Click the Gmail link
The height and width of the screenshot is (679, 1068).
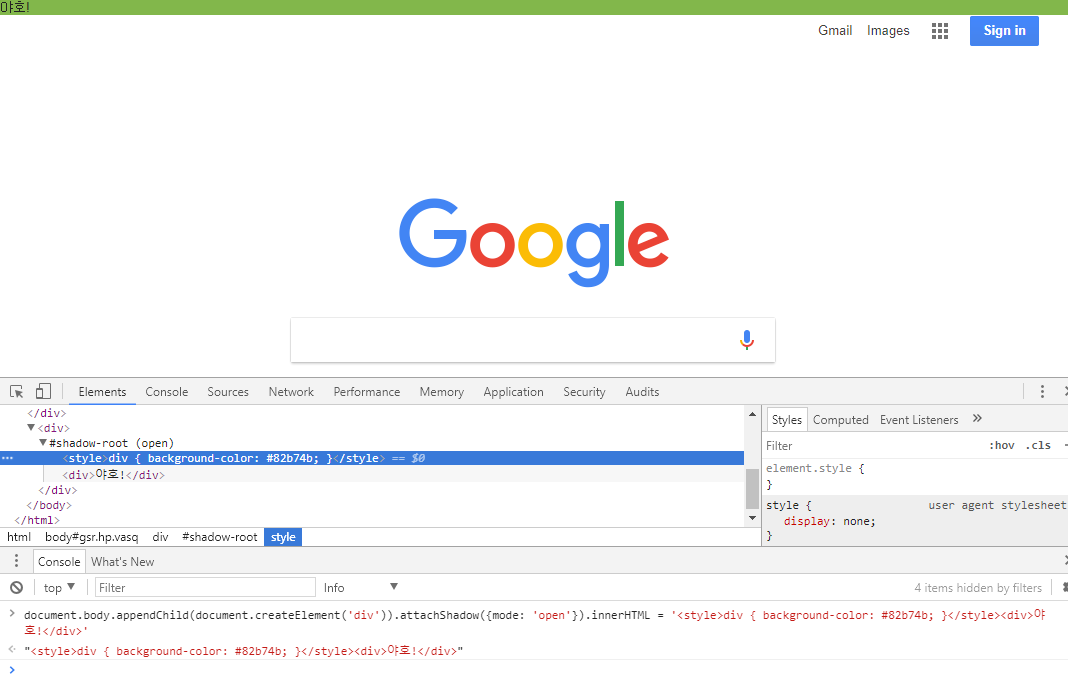point(835,31)
